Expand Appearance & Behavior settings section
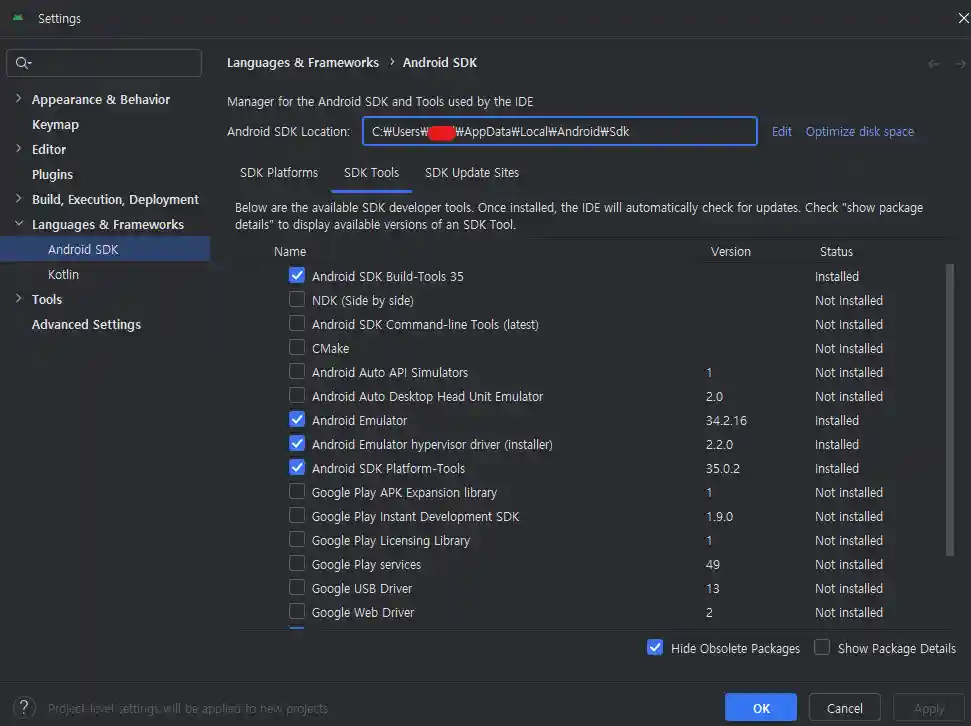 click(x=19, y=99)
